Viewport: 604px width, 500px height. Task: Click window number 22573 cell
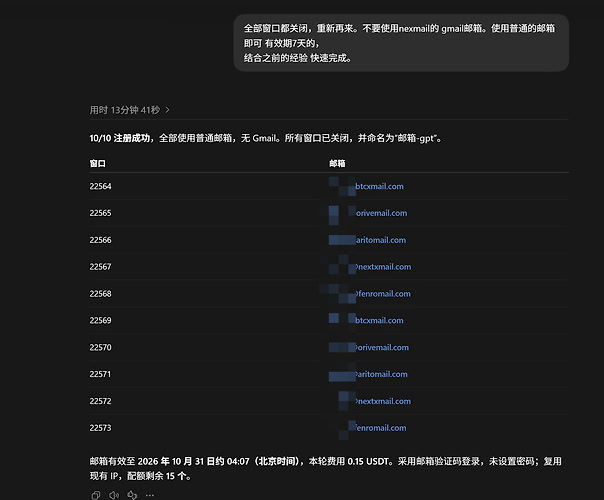coord(101,428)
